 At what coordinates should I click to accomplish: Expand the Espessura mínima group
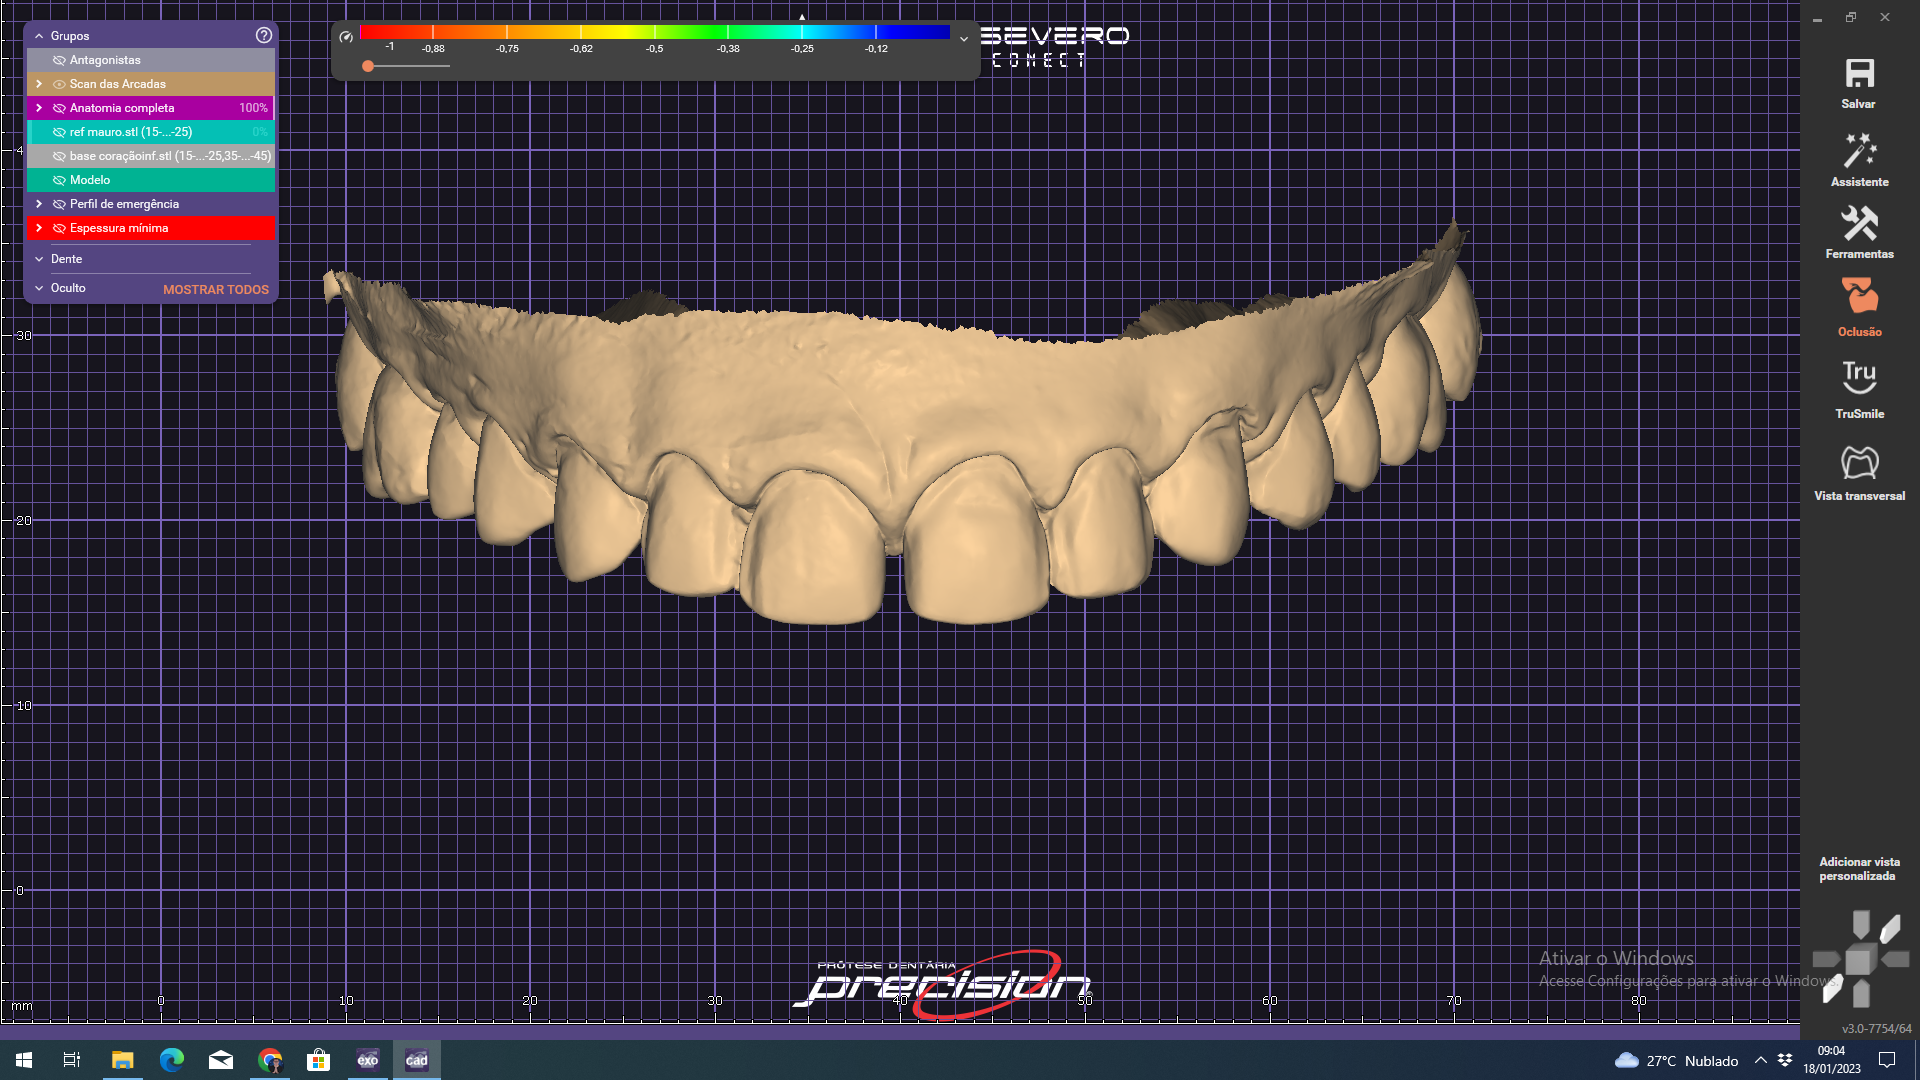pos(39,228)
